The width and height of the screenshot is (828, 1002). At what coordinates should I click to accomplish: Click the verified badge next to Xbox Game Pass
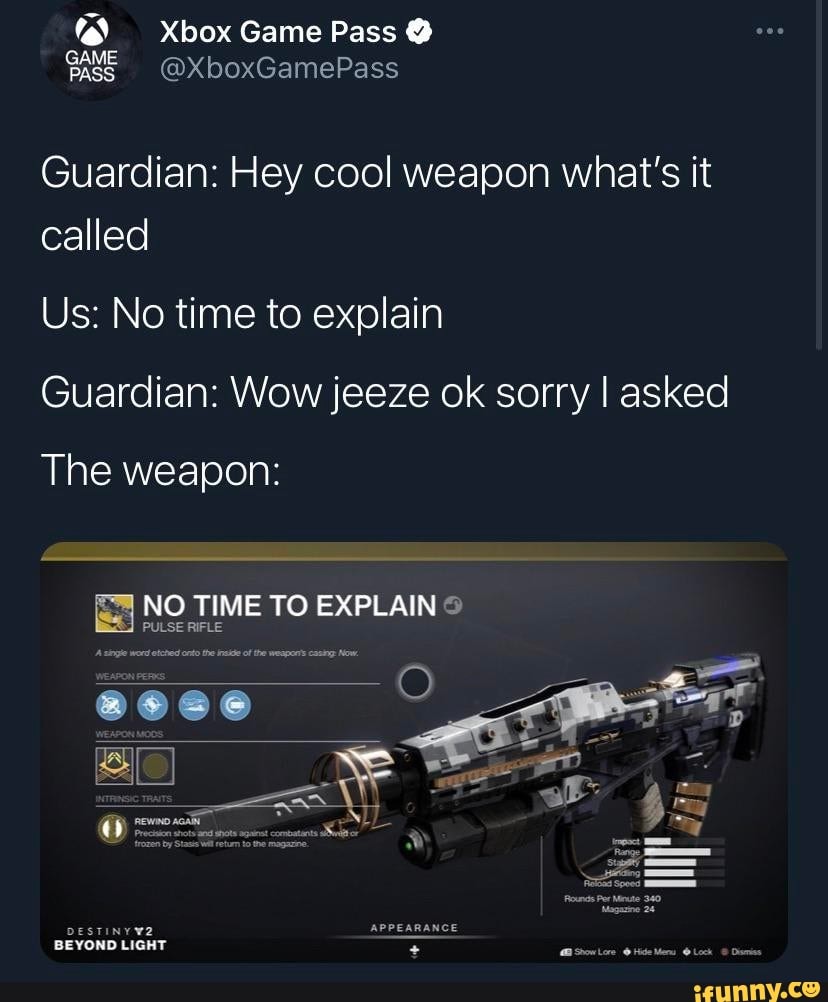click(x=418, y=32)
